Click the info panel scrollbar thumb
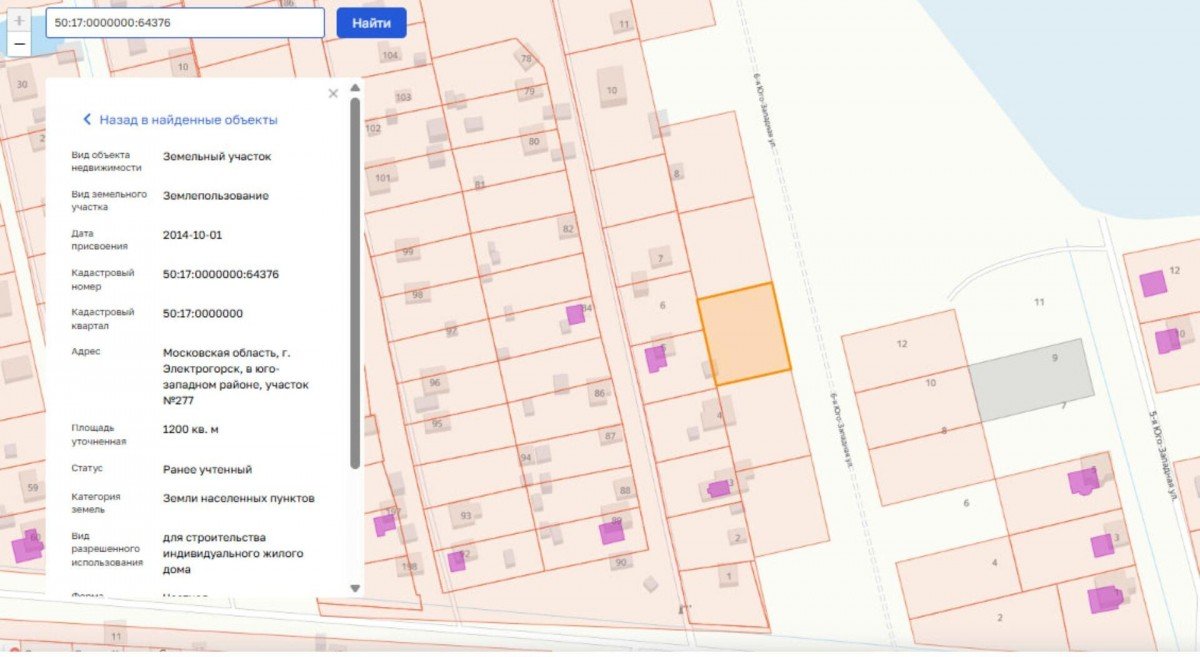The image size is (1200, 657). point(355,280)
